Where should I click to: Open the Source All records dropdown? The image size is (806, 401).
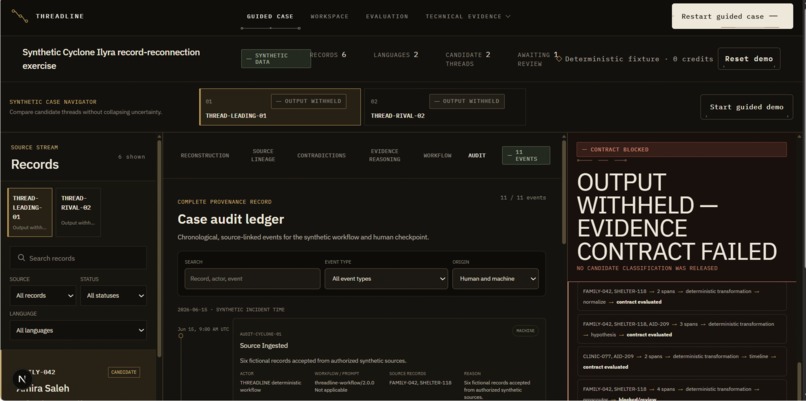tap(43, 296)
